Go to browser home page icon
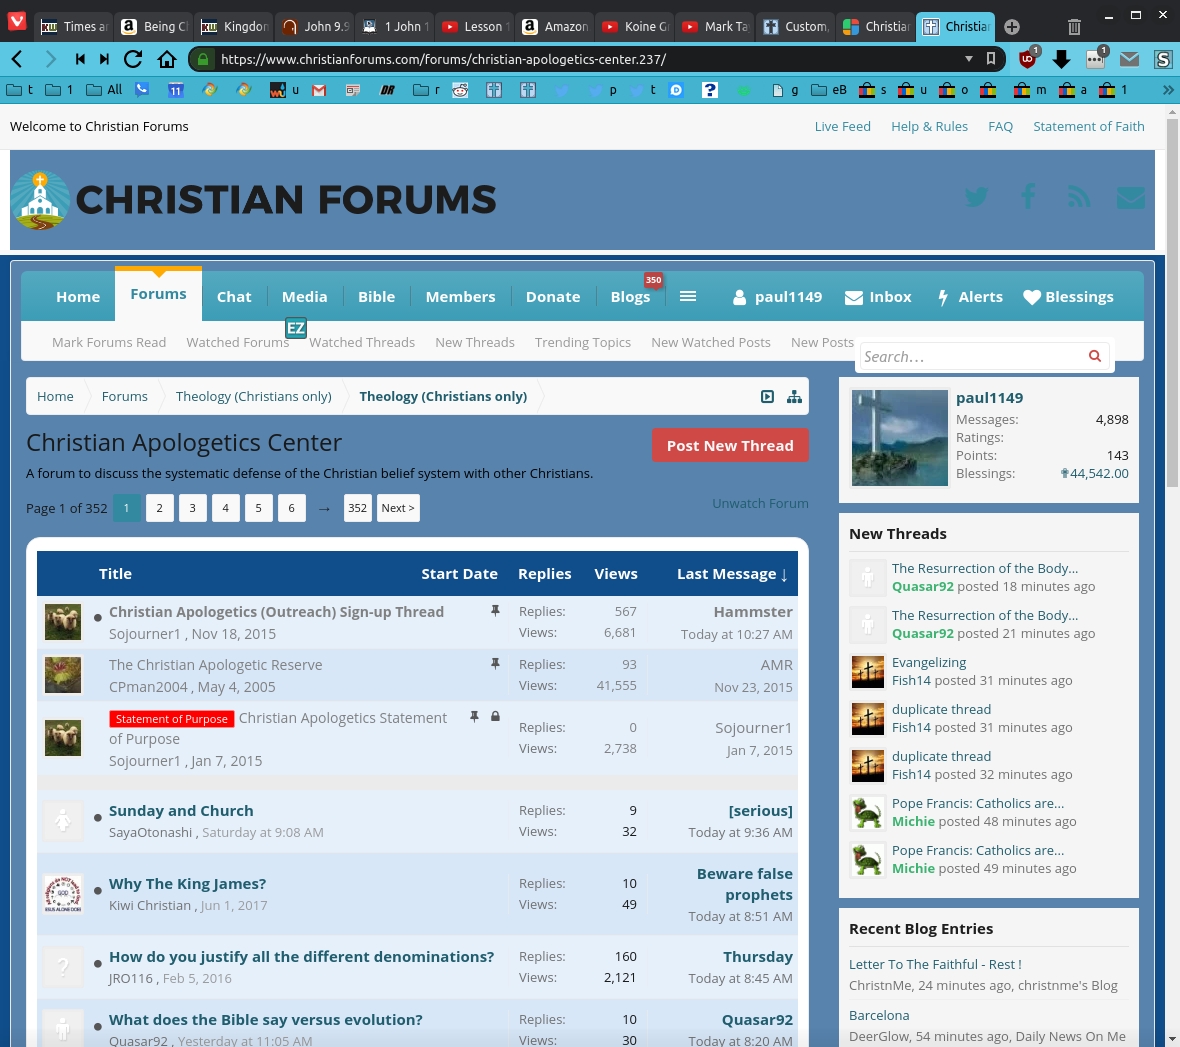The width and height of the screenshot is (1180, 1047). coord(167,59)
